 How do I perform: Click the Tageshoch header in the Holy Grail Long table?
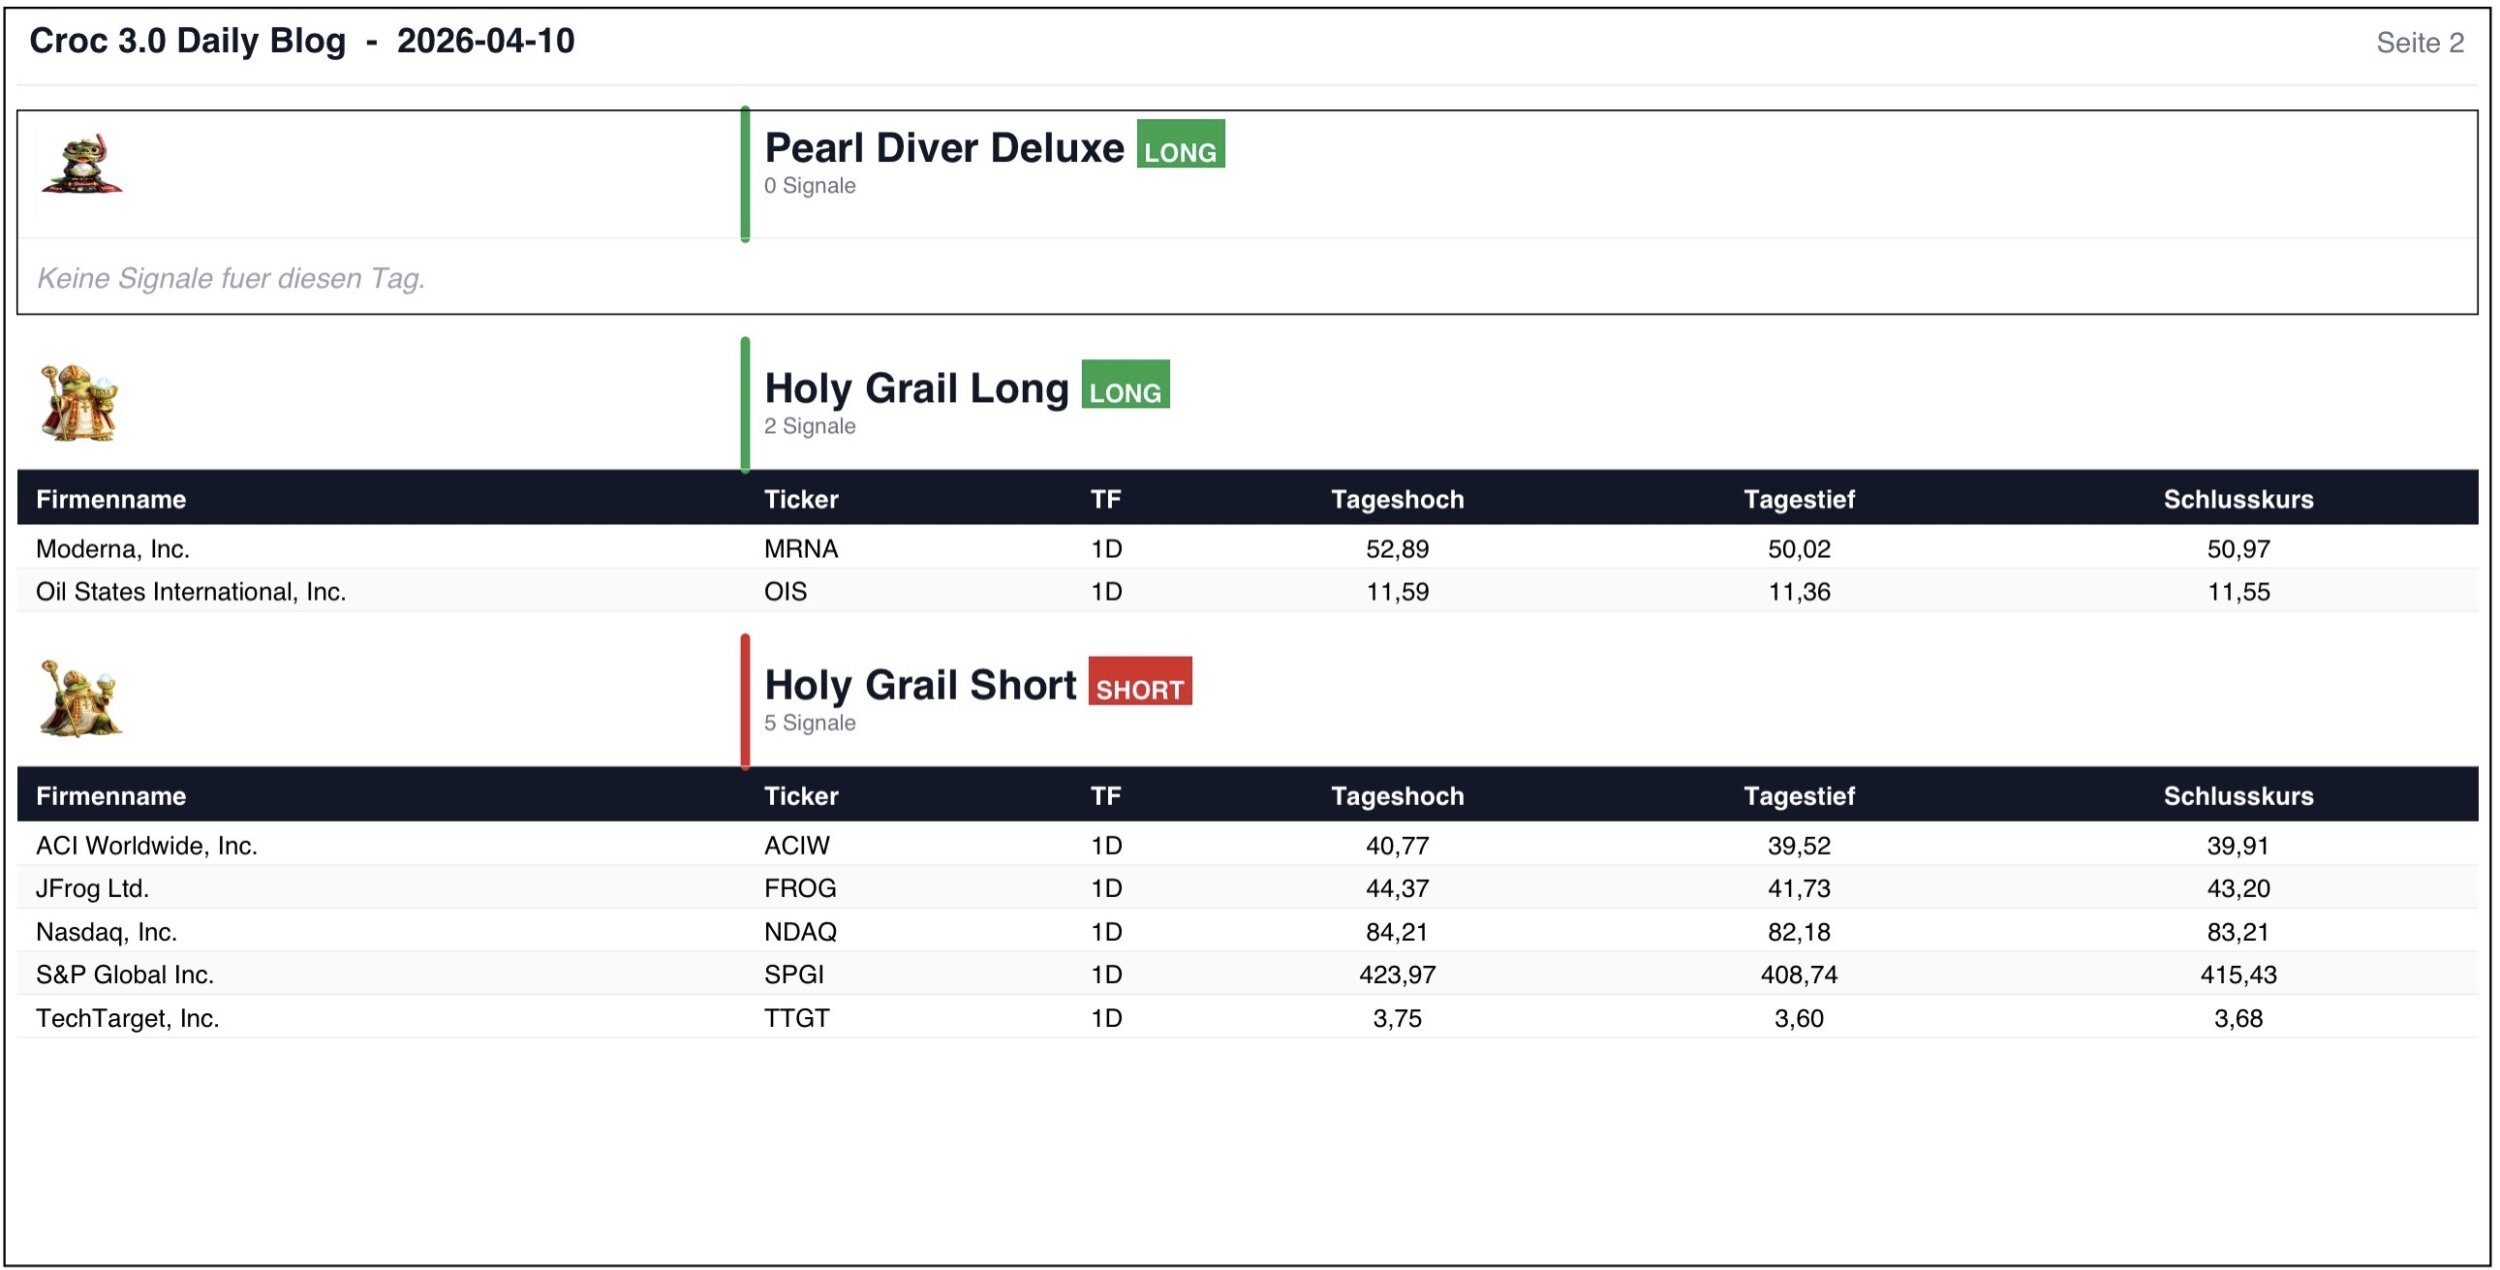(1397, 500)
